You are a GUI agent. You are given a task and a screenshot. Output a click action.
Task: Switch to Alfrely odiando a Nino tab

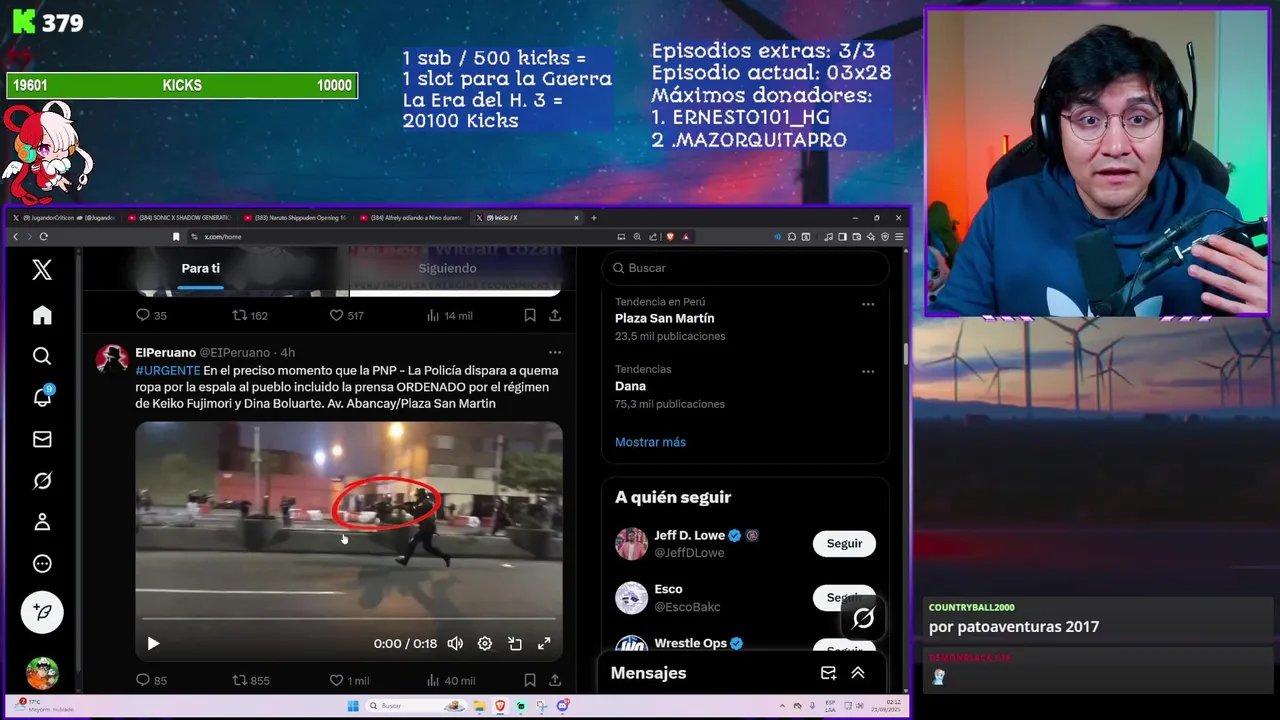click(x=412, y=217)
